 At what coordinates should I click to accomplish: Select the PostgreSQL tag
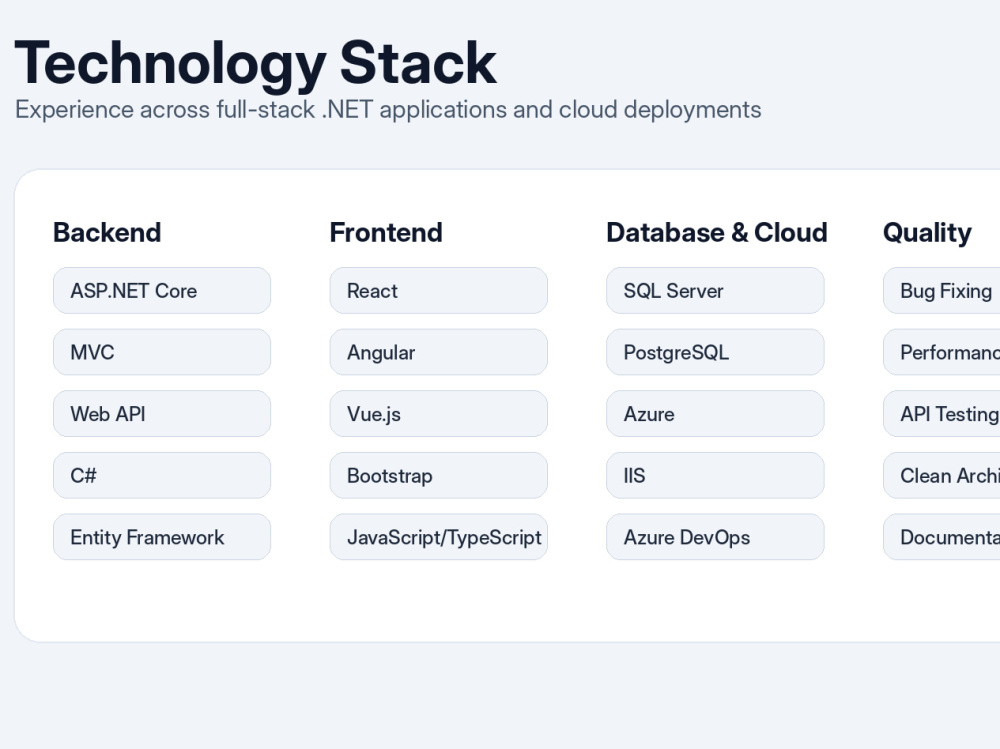click(715, 352)
